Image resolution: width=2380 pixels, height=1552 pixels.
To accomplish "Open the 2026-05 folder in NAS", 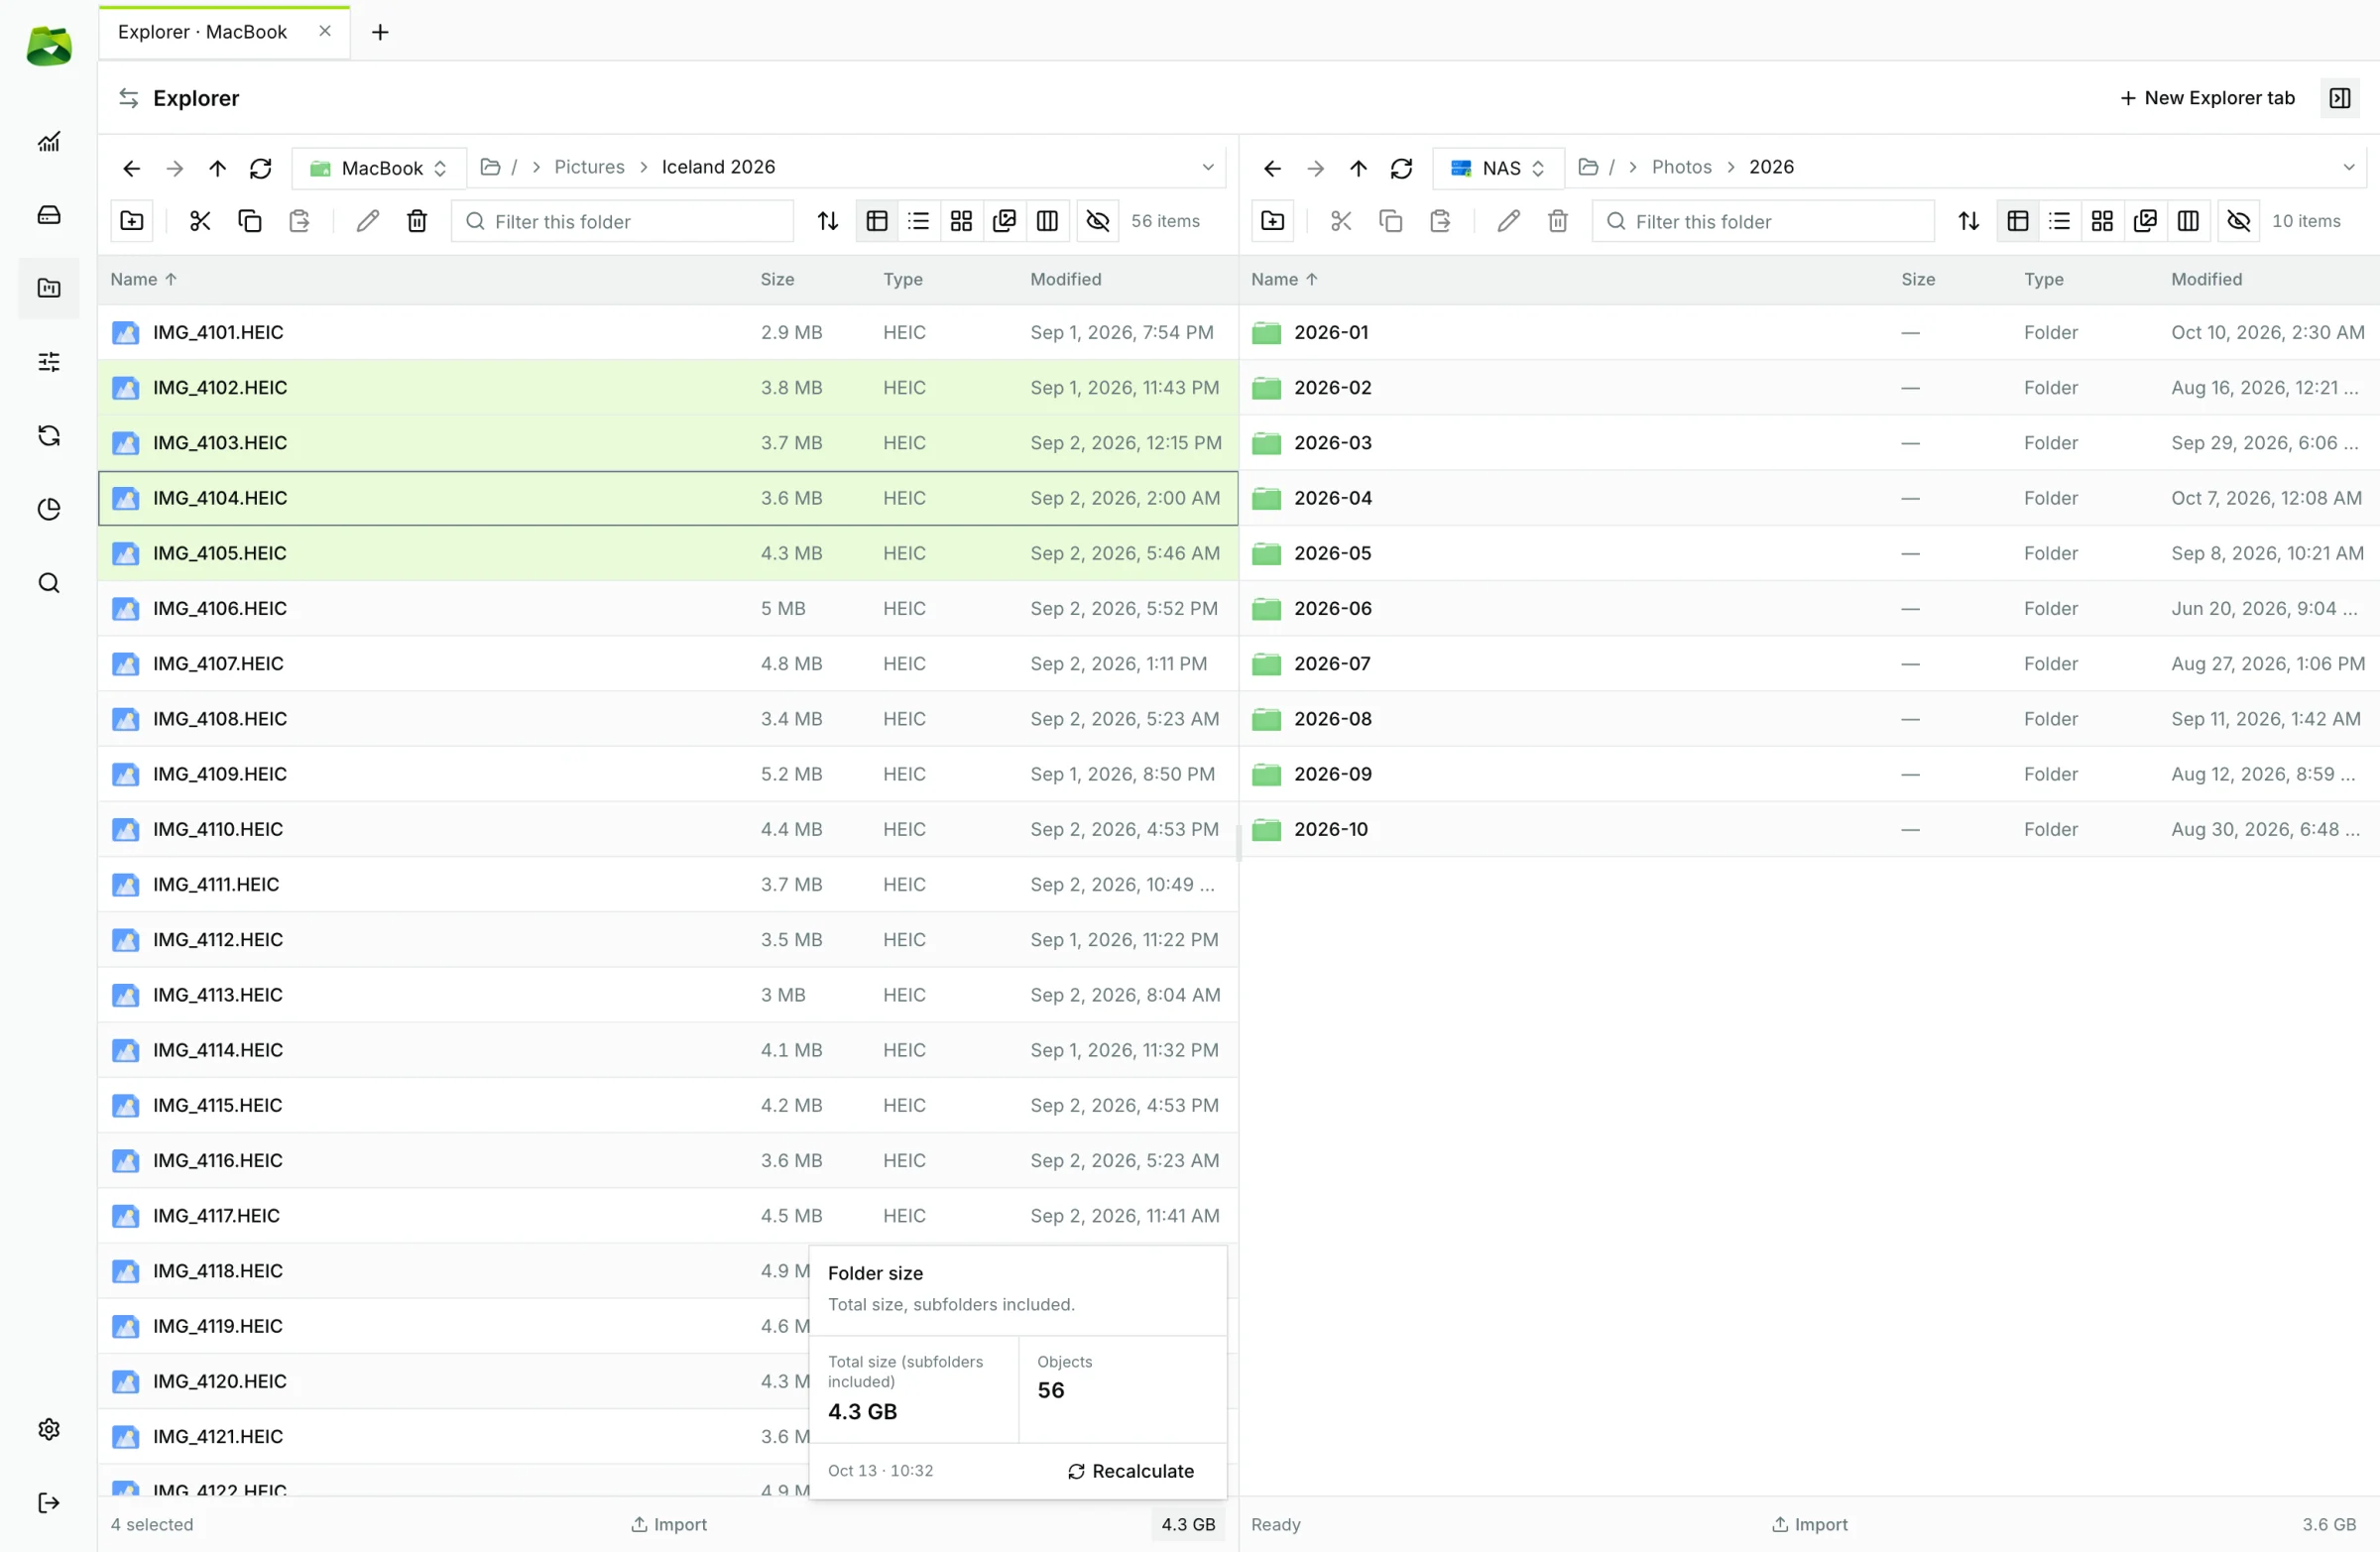I will [1809, 553].
